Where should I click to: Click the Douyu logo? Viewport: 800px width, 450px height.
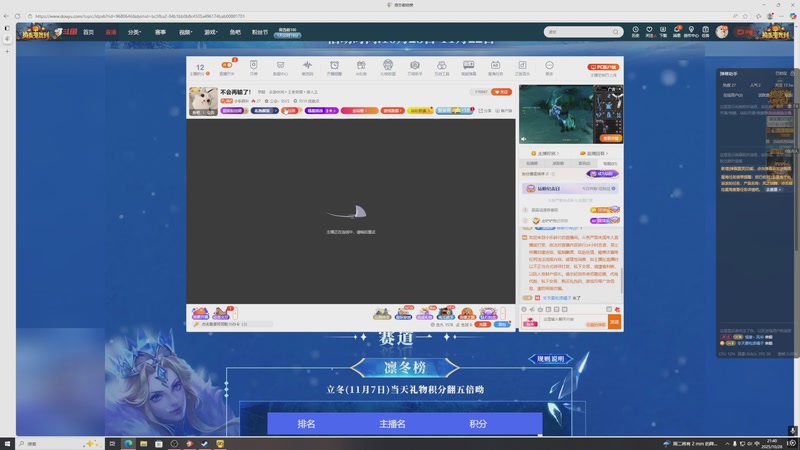(x=66, y=32)
